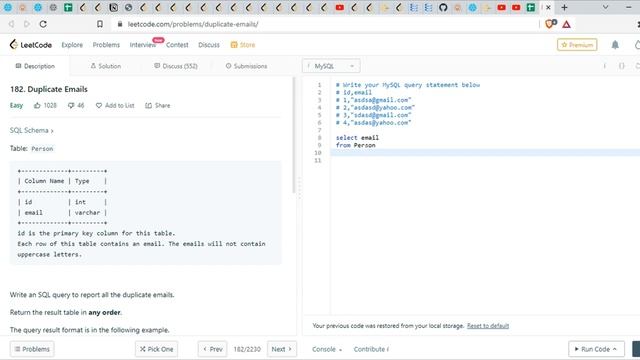Click the Easy difficulty label

coord(16,105)
